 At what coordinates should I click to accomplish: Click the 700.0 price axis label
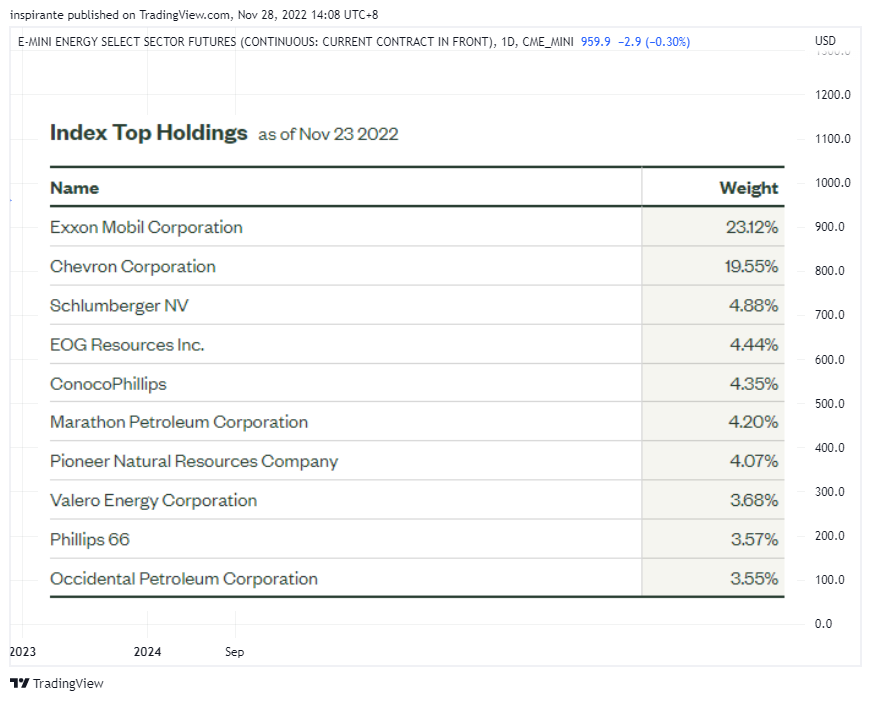tap(829, 315)
